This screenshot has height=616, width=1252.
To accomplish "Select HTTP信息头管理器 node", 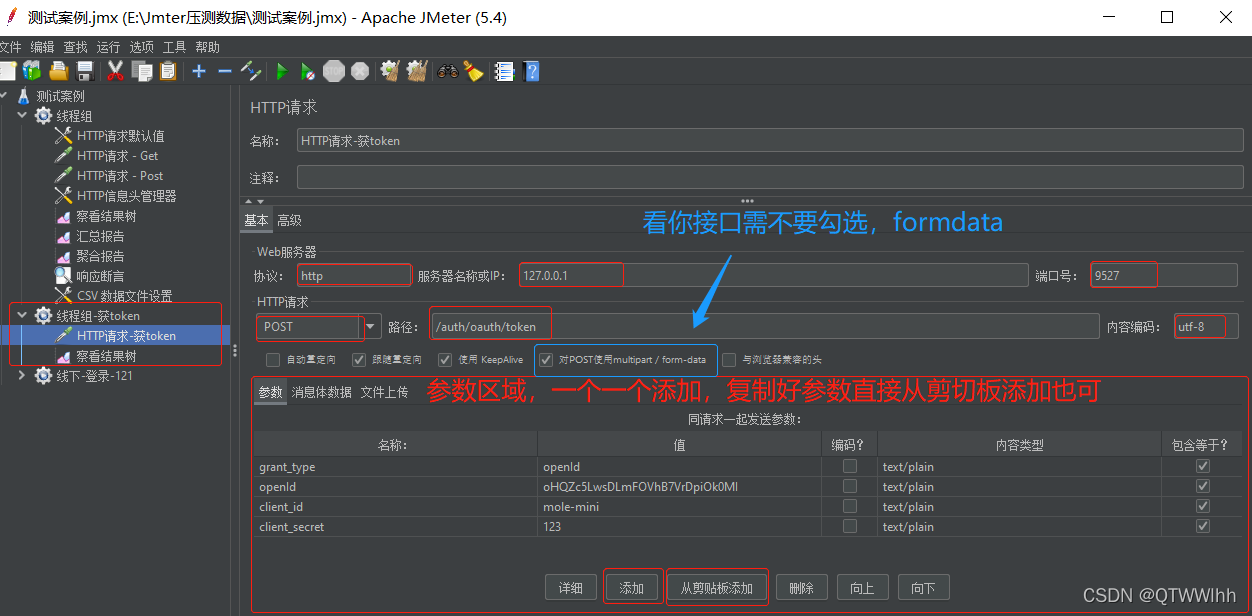I will [x=126, y=196].
